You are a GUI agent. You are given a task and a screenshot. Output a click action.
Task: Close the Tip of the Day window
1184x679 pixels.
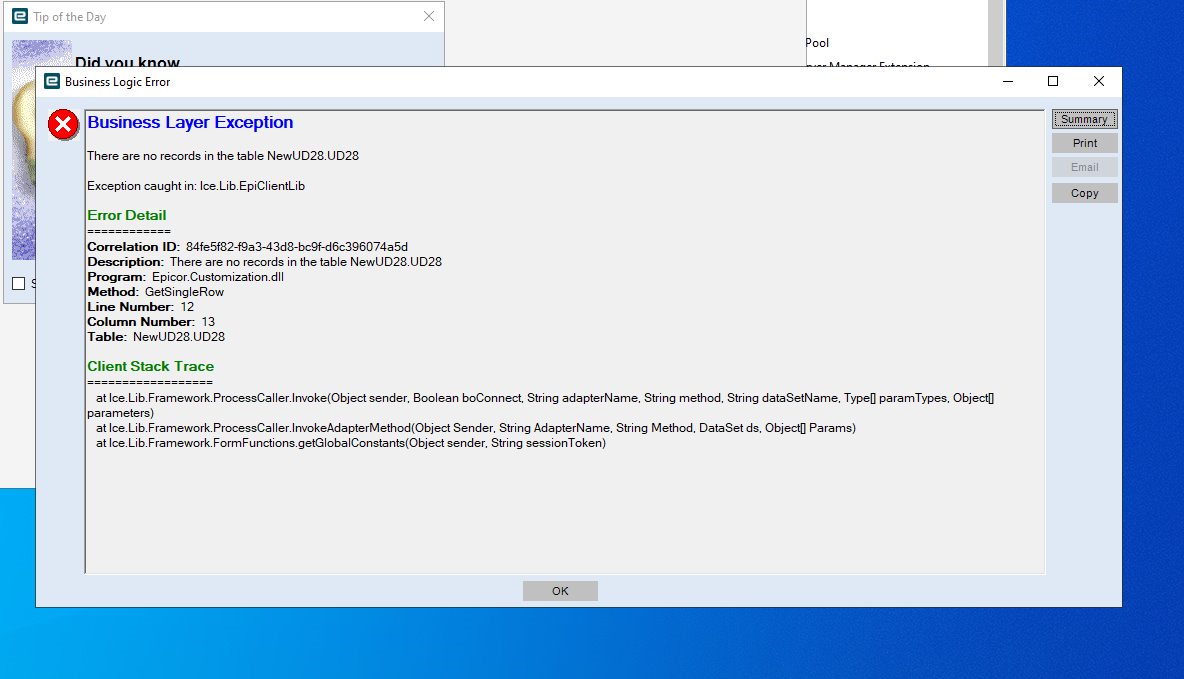(x=429, y=16)
